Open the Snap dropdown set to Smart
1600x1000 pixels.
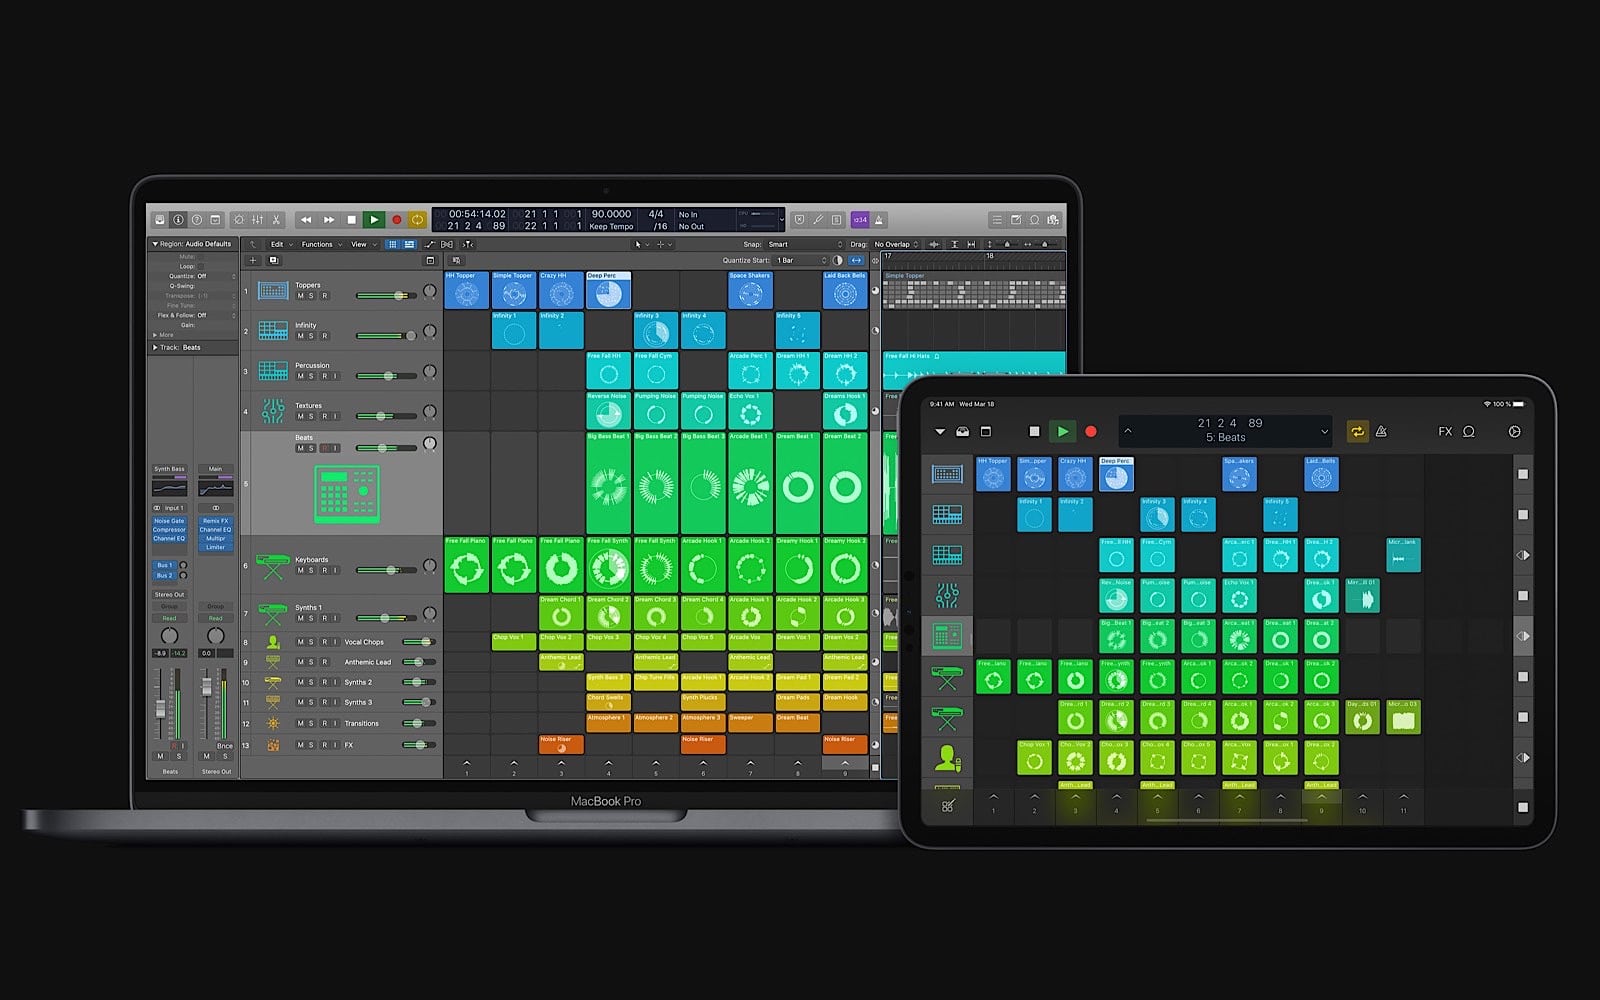coord(805,244)
